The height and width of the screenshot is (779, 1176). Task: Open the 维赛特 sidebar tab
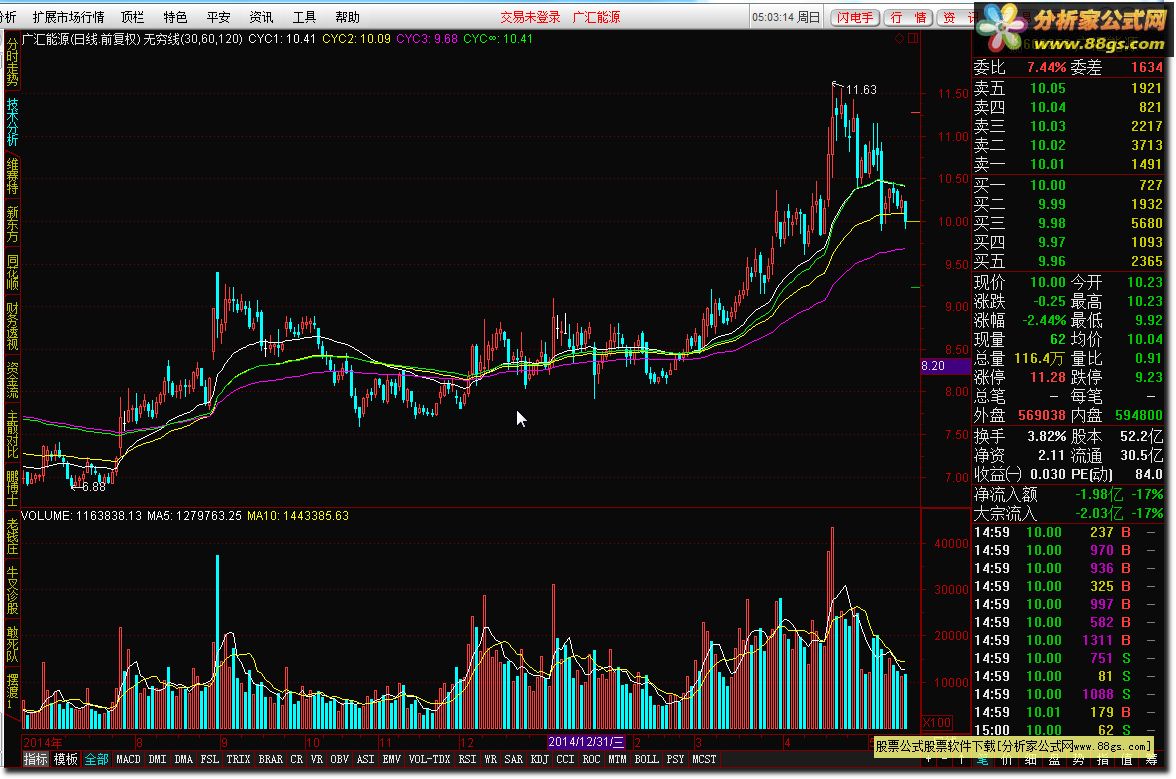[12, 175]
